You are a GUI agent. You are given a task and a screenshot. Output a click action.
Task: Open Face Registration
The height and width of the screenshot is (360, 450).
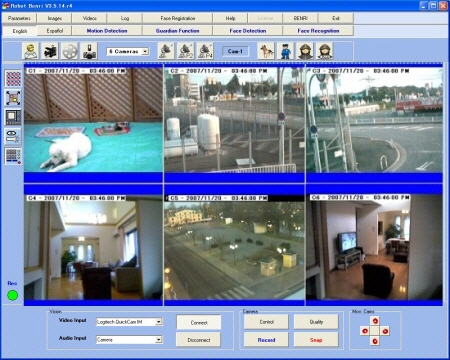point(178,18)
